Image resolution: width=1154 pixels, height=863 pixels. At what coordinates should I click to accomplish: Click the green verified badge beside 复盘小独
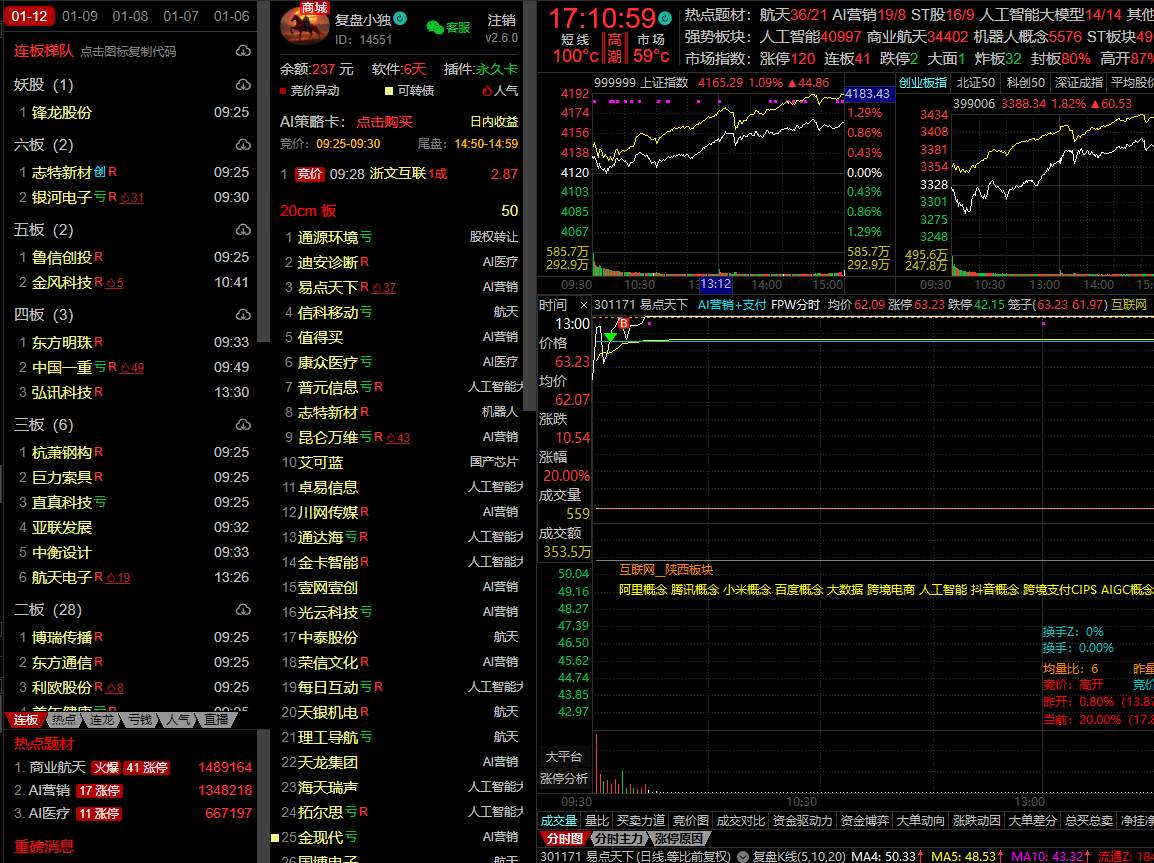400,19
